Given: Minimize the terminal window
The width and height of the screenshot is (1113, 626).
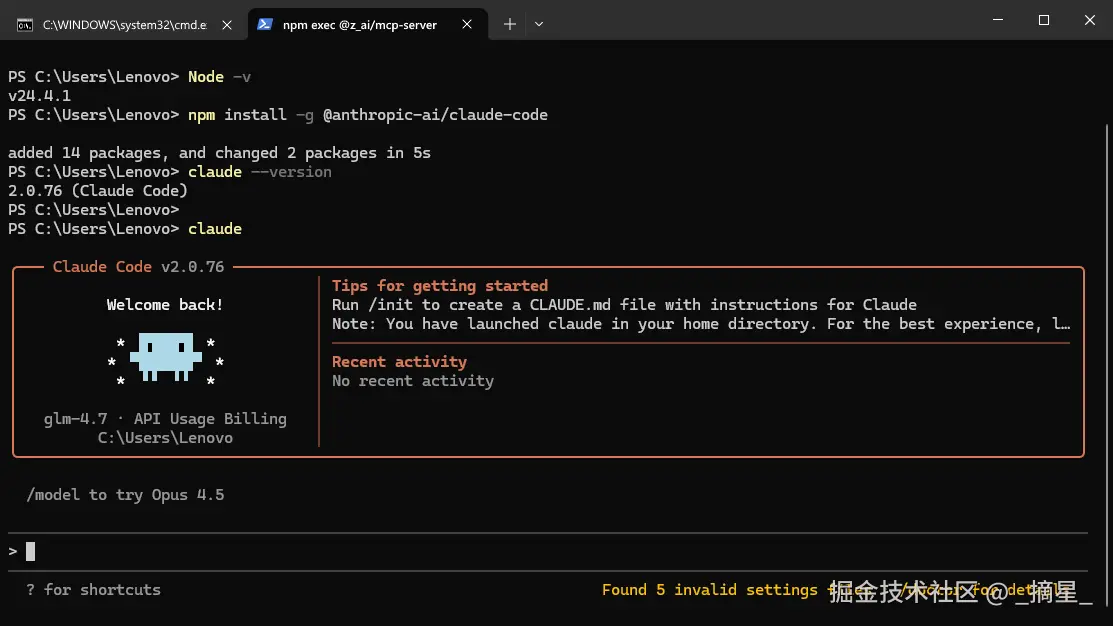Looking at the screenshot, I should coord(997,20).
